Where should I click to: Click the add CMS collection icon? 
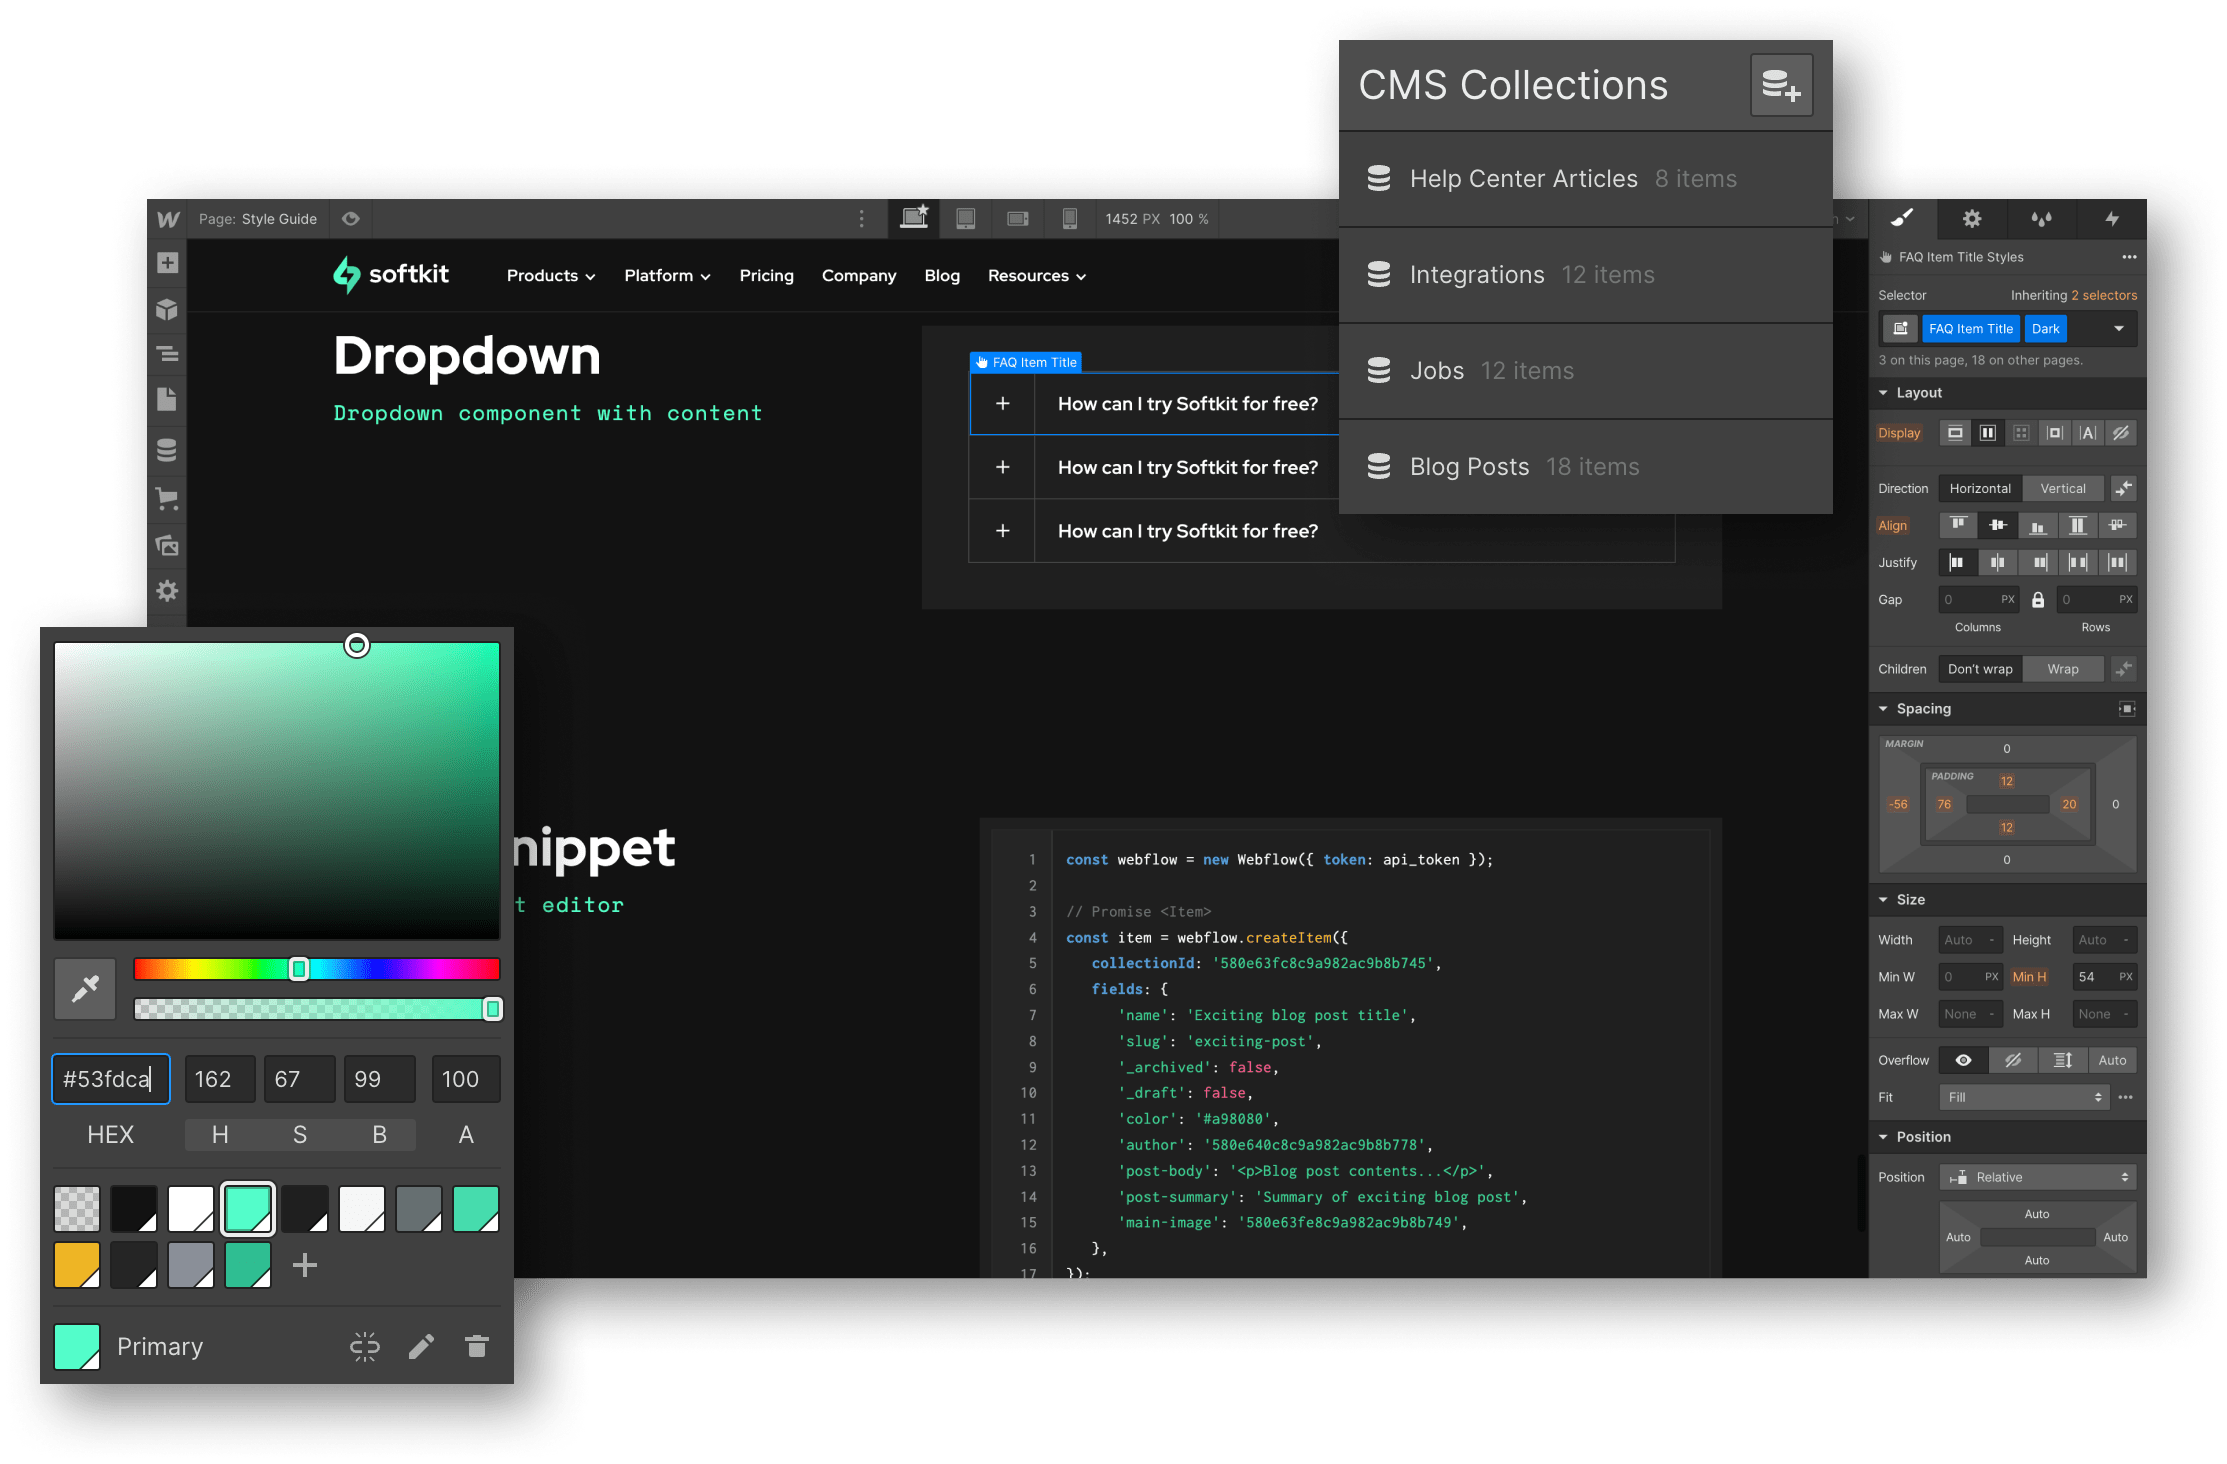[x=1781, y=86]
